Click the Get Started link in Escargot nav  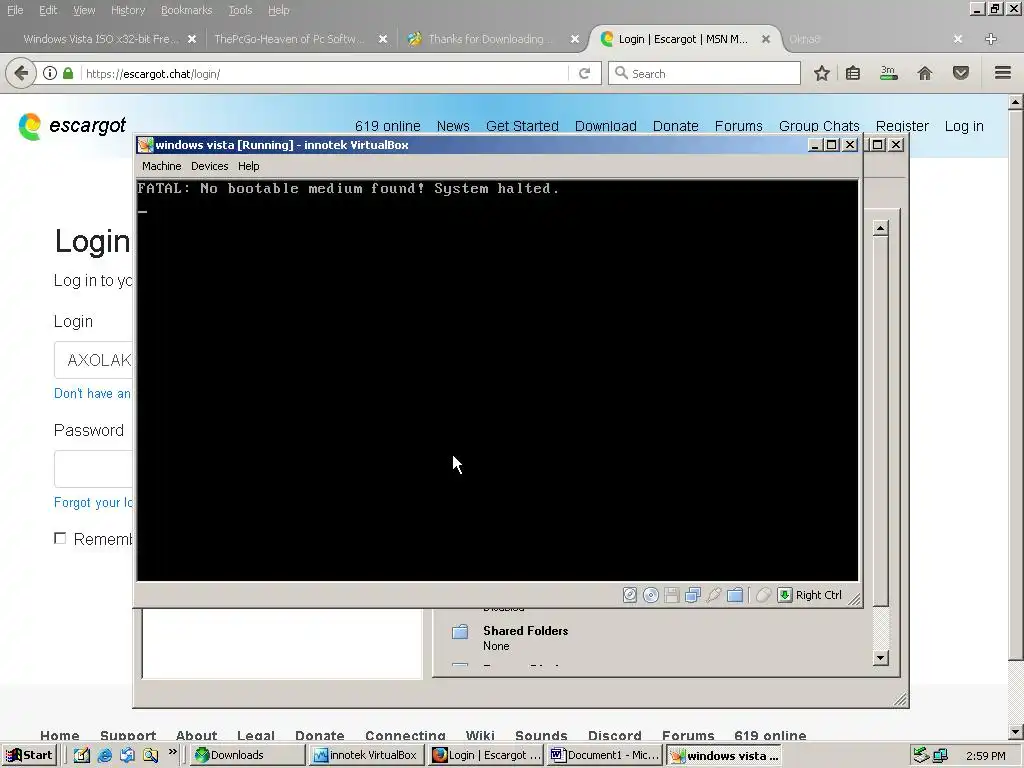point(522,126)
